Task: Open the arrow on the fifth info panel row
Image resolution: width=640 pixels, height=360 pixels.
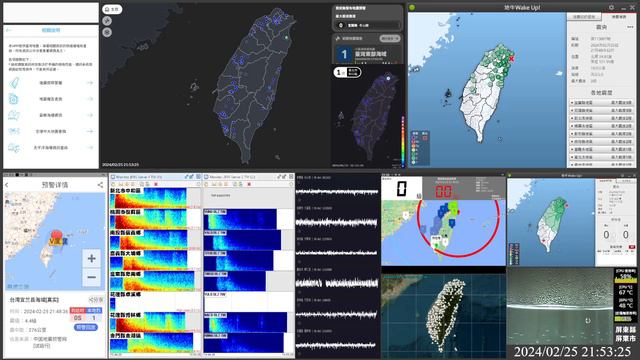Action: [89, 147]
